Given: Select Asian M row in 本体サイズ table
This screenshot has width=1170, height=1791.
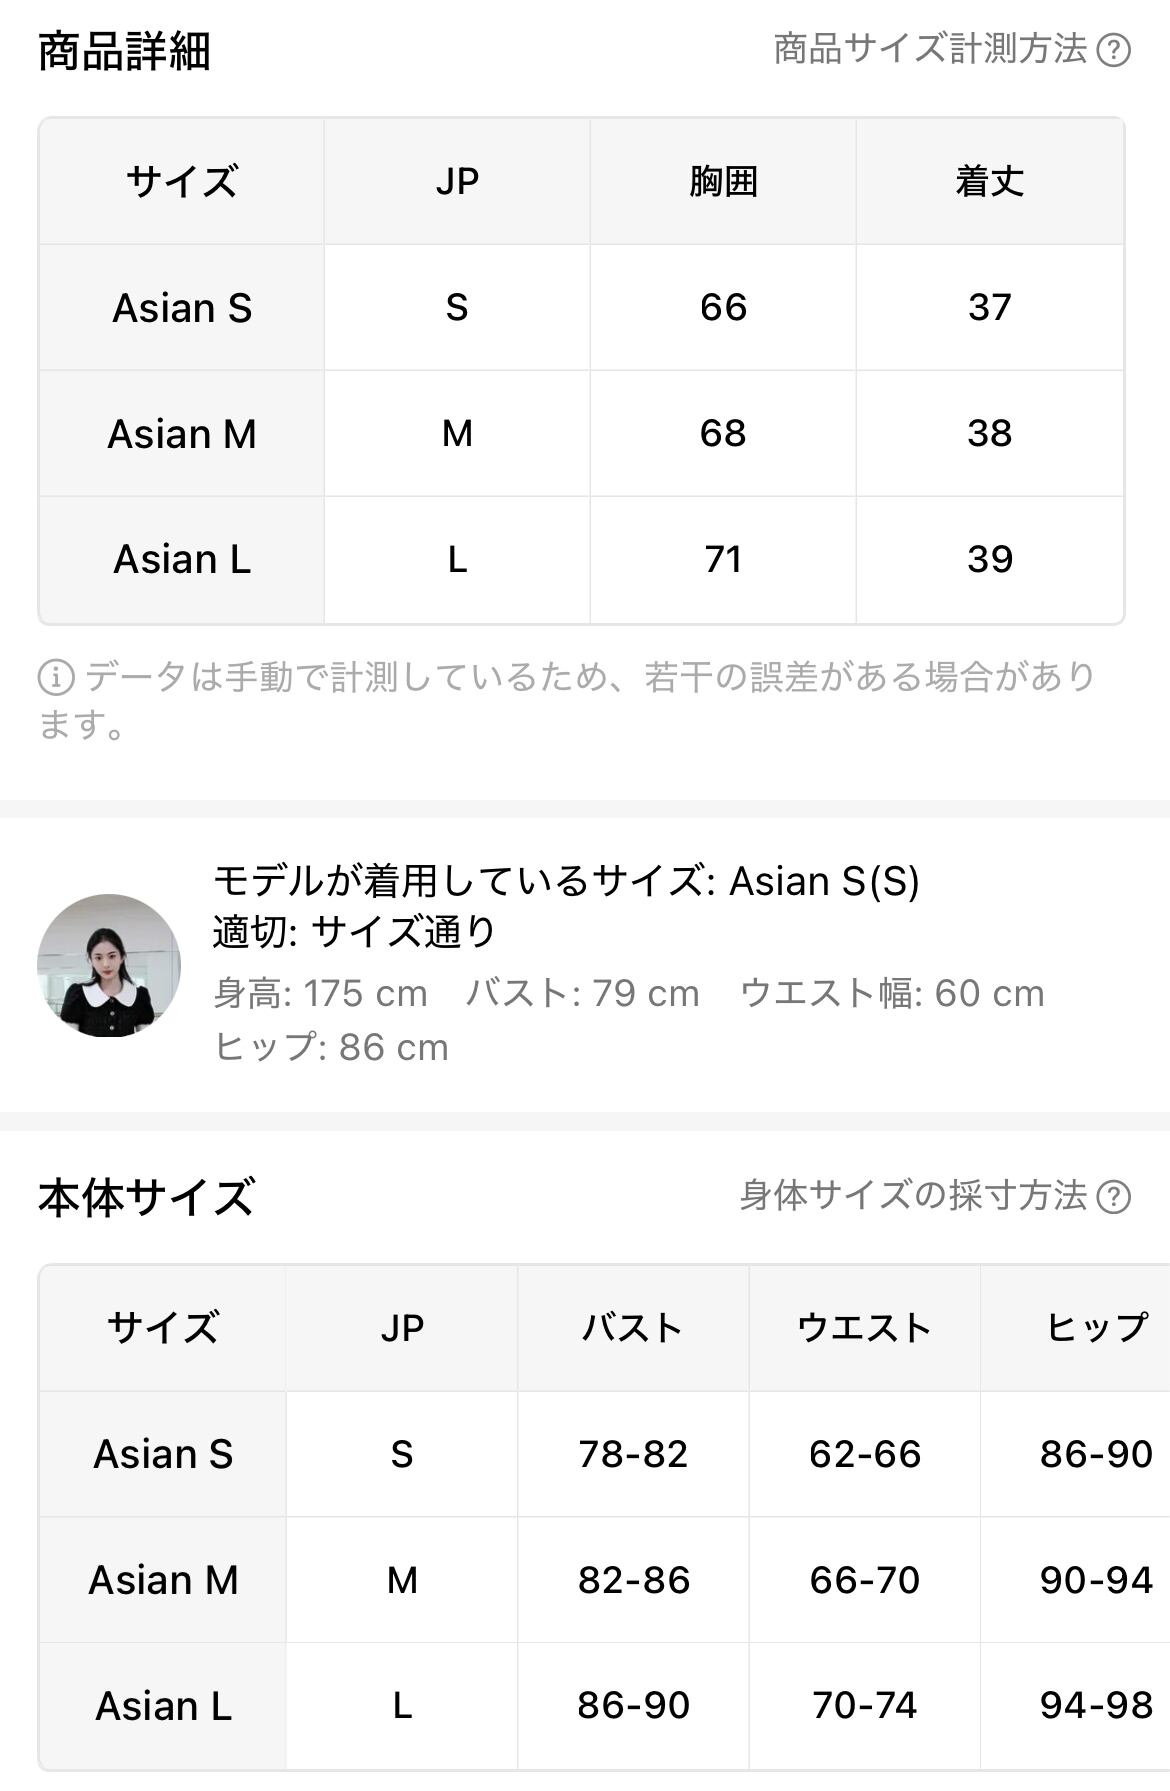Looking at the screenshot, I should pos(163,1580).
